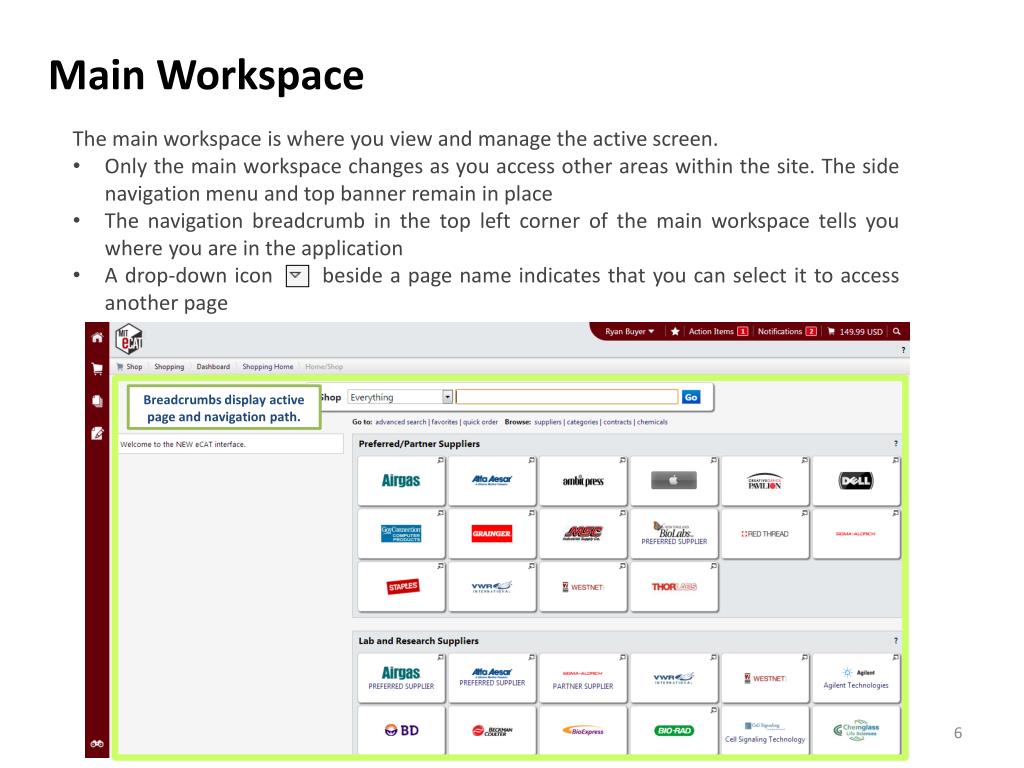Screen dimensions: 1024x768
Task: Open the ambit press supplier tile
Action: coord(583,481)
